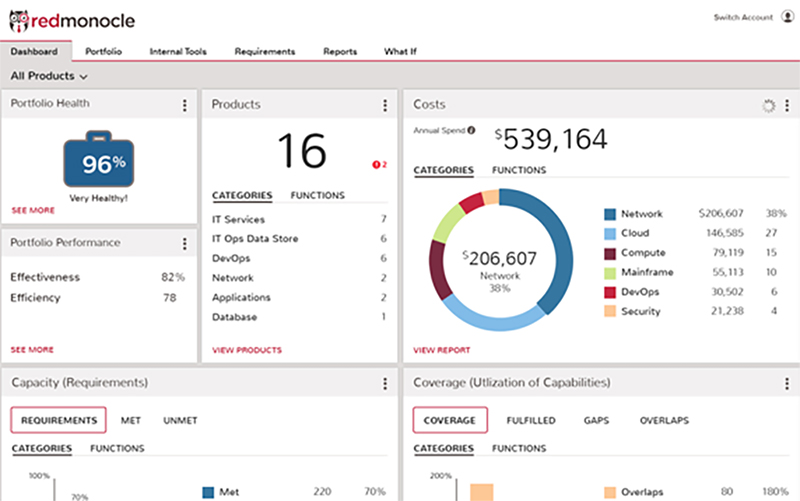Image resolution: width=800 pixels, height=501 pixels.
Task: Open Products panel three-dot menu
Action: pos(385,105)
